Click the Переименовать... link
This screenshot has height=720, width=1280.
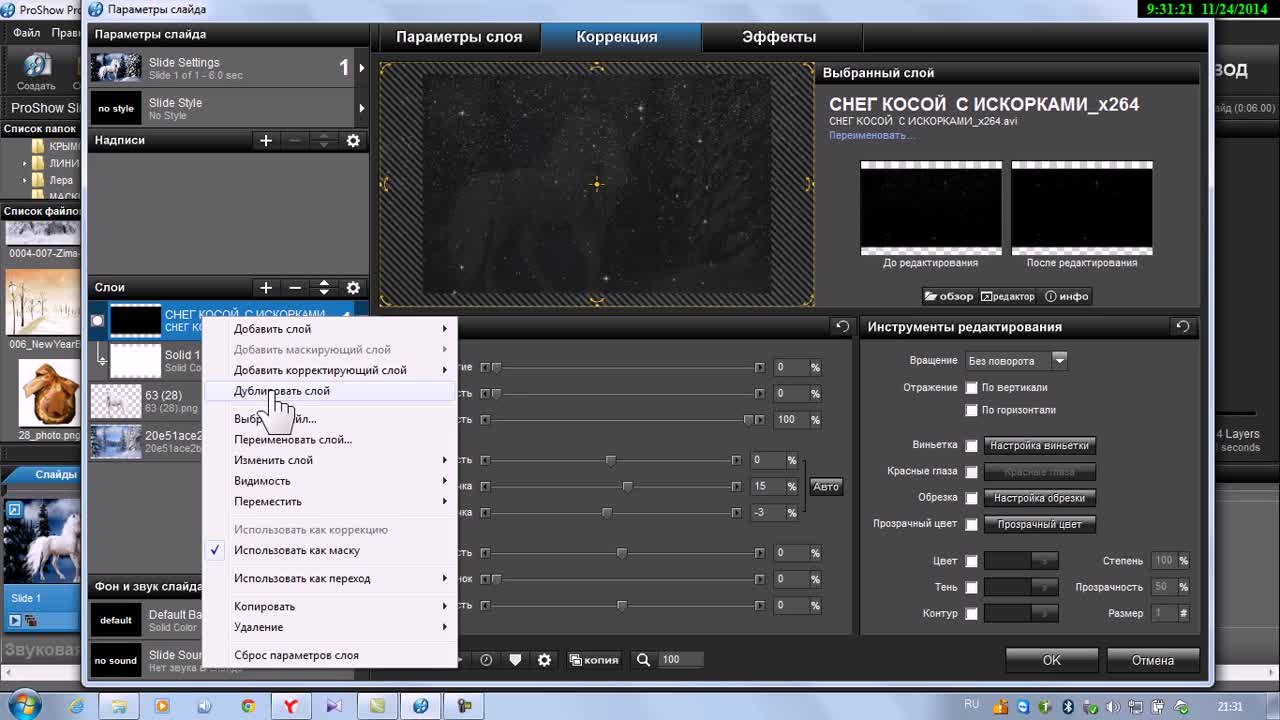871,135
